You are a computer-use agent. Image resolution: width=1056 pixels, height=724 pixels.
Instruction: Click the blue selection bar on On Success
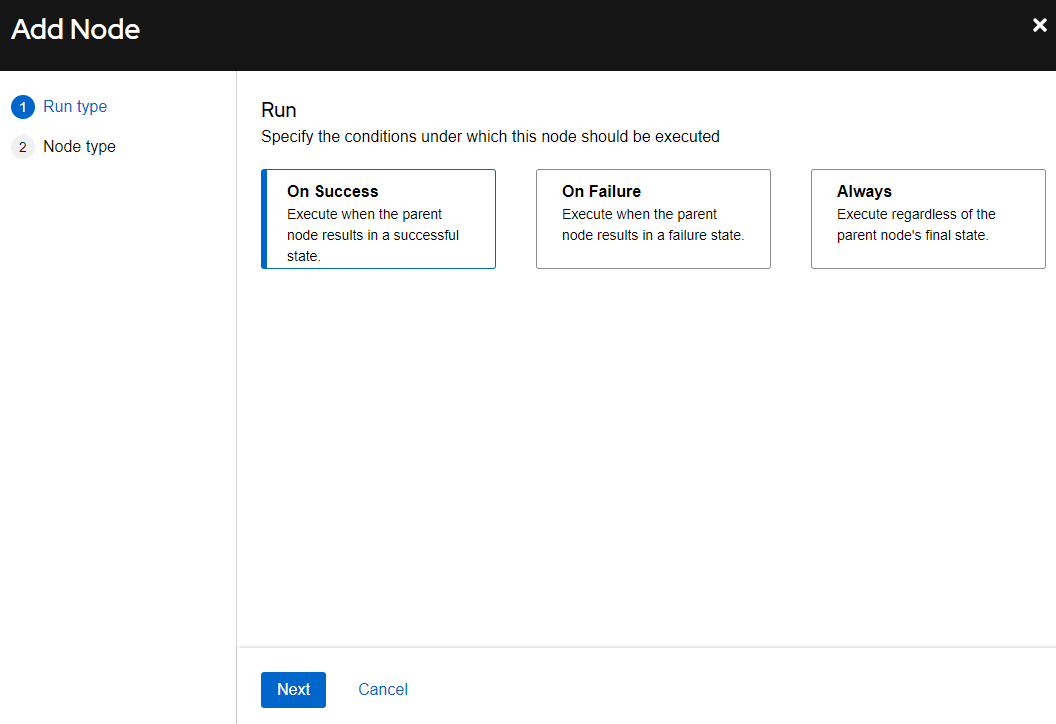click(x=264, y=219)
